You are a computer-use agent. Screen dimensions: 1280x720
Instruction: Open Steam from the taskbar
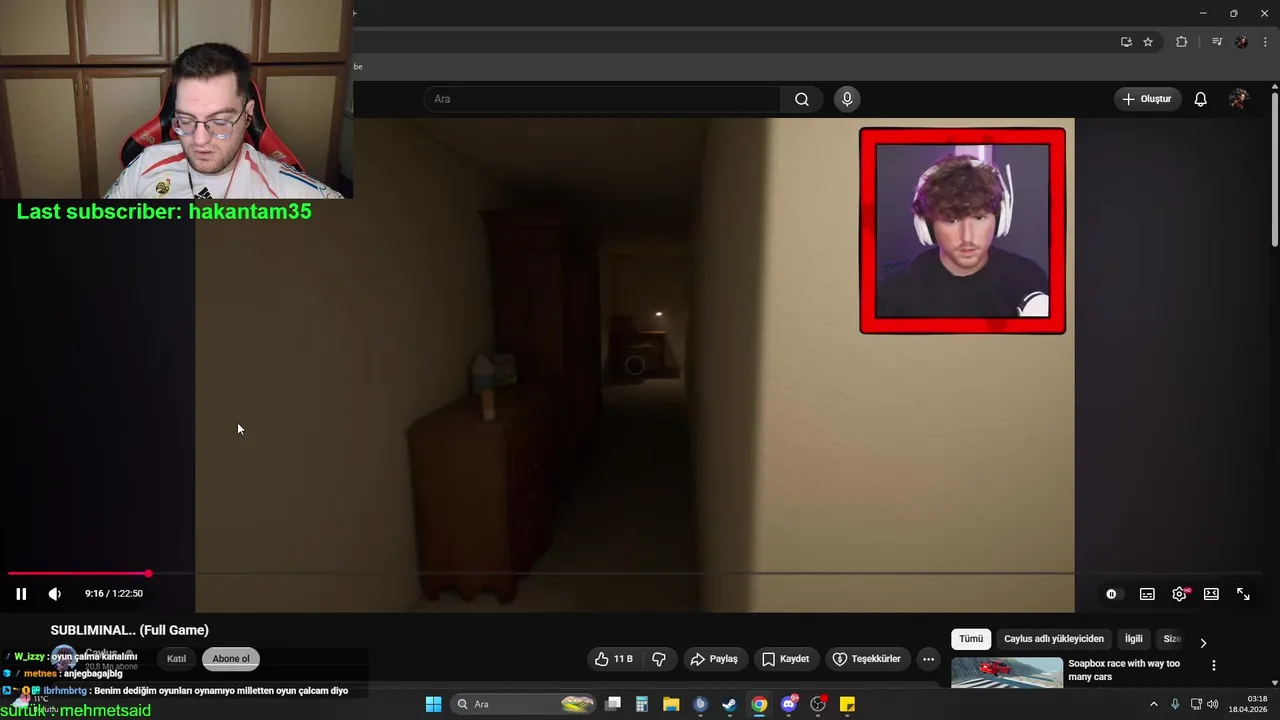[729, 704]
